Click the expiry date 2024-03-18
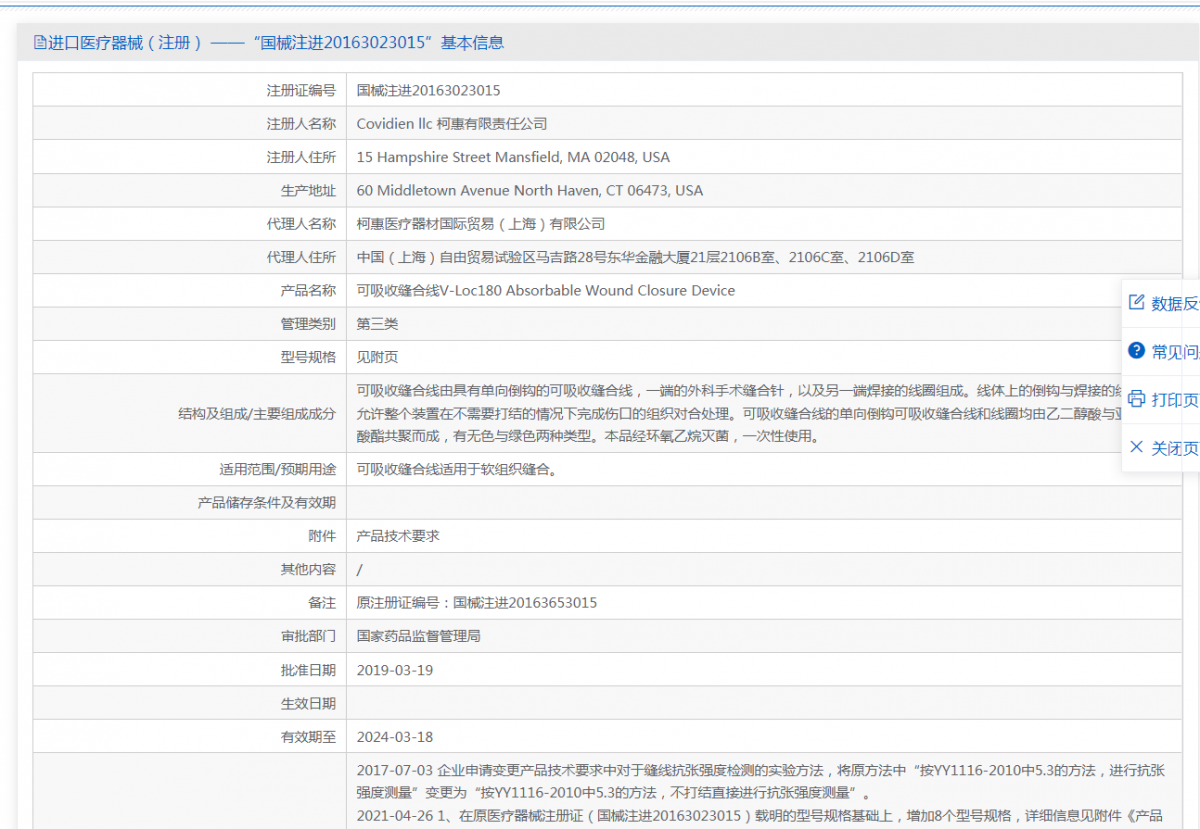The width and height of the screenshot is (1200, 829). coord(395,737)
